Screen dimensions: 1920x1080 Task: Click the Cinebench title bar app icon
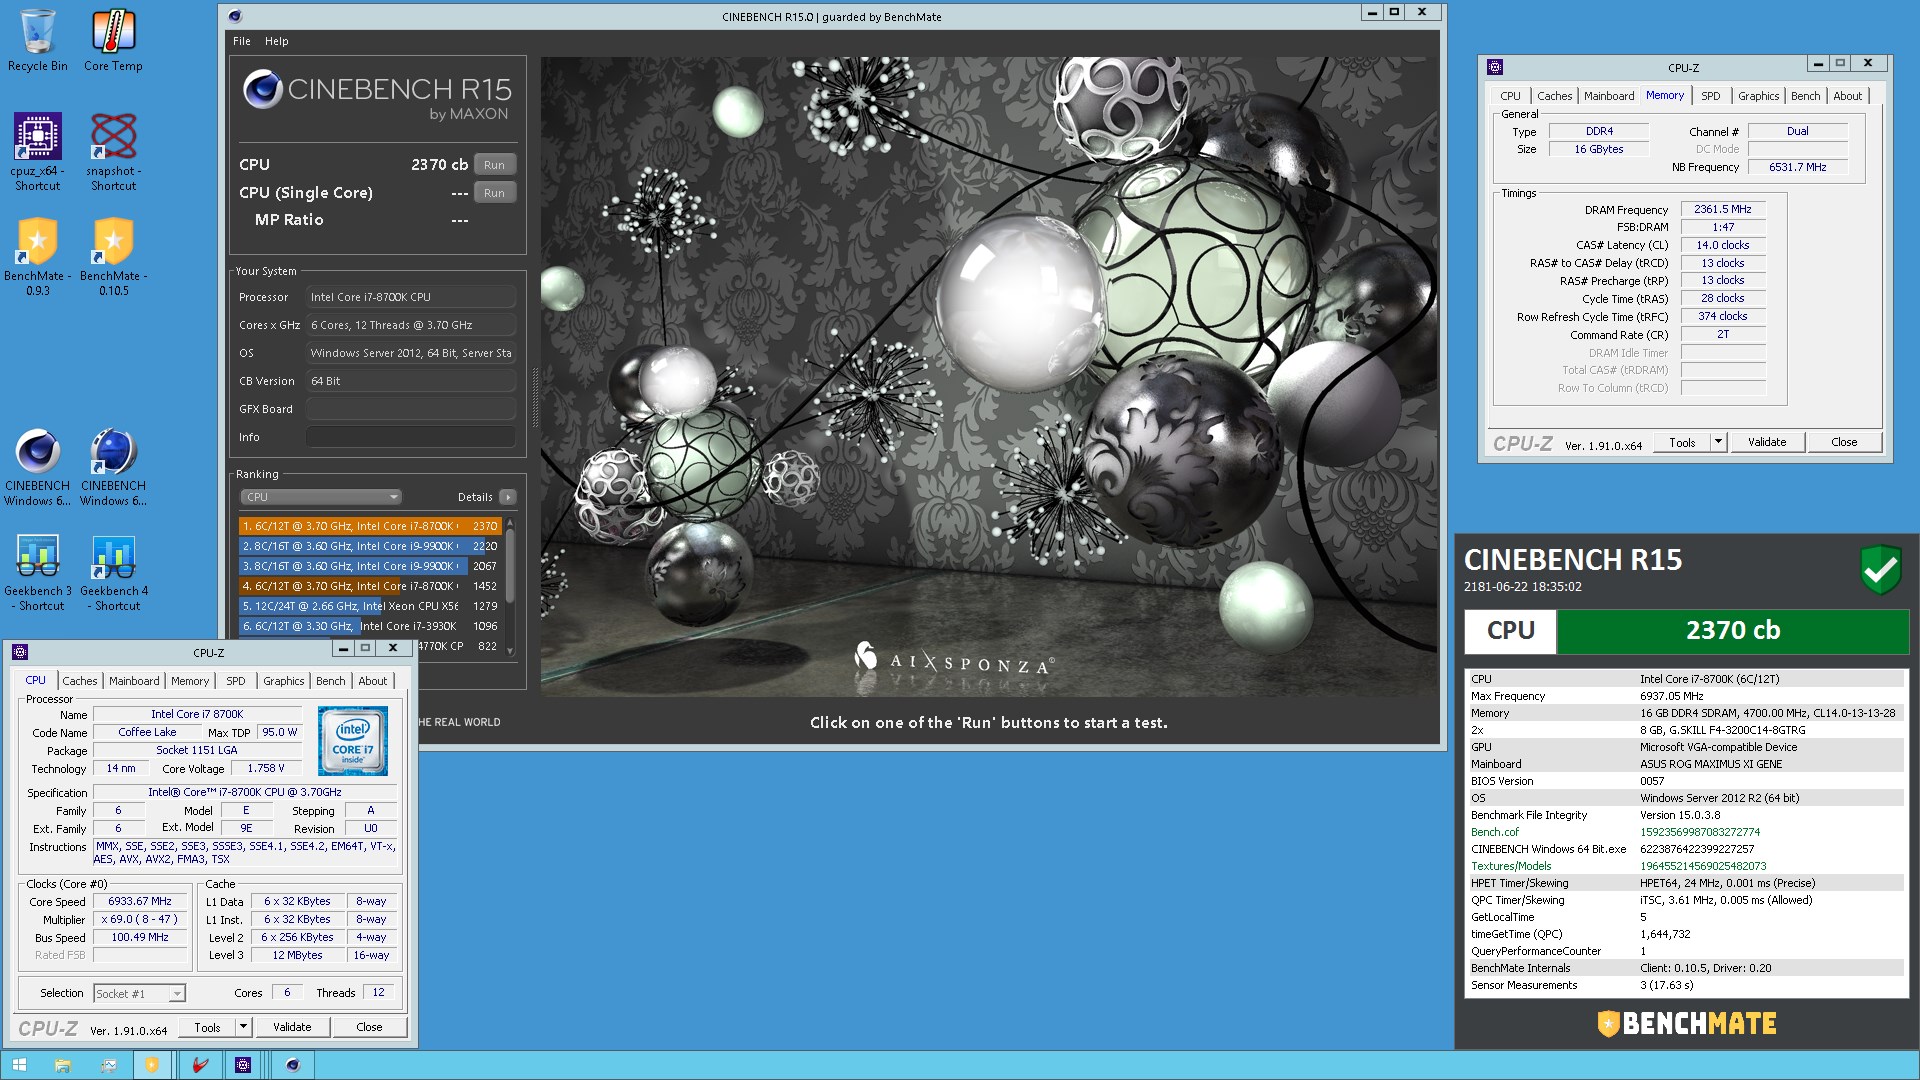[235, 16]
